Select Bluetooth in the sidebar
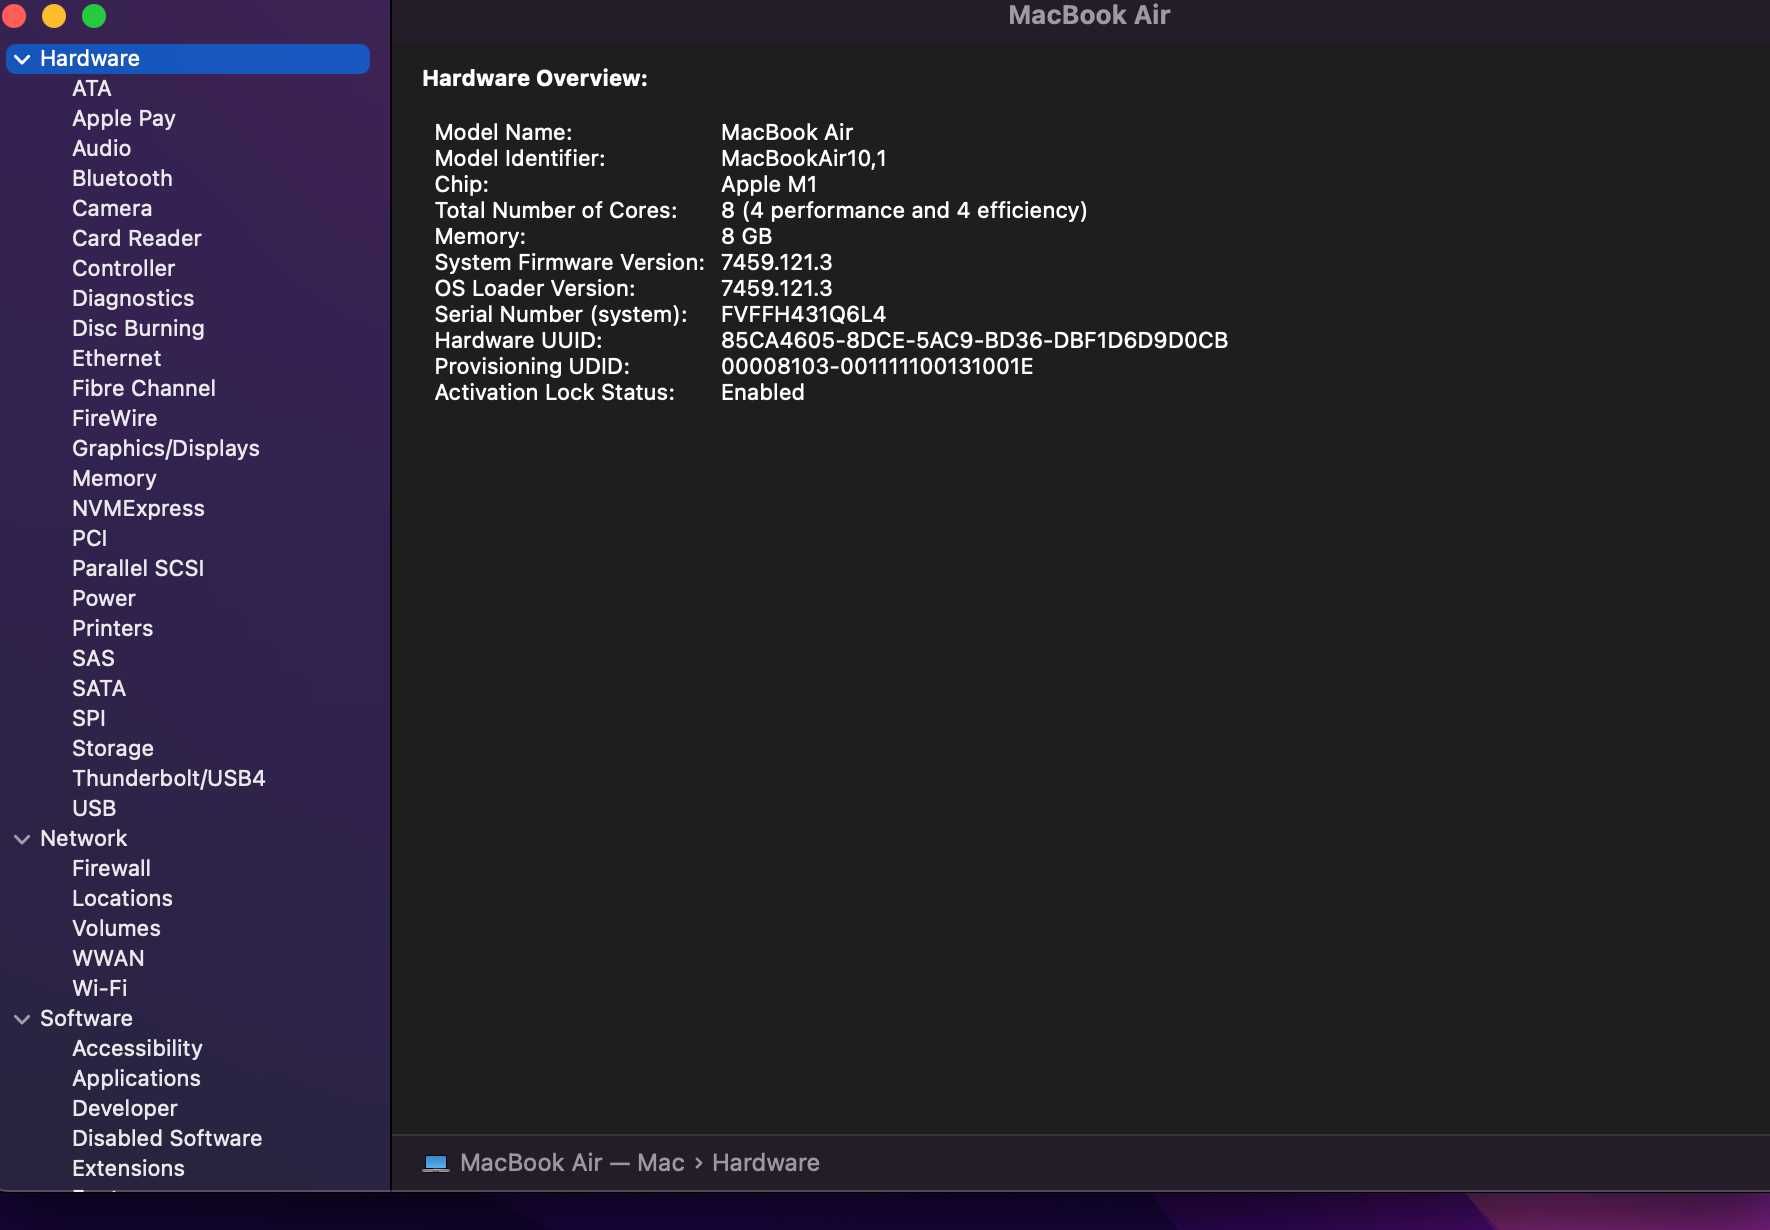1770x1230 pixels. coord(122,179)
